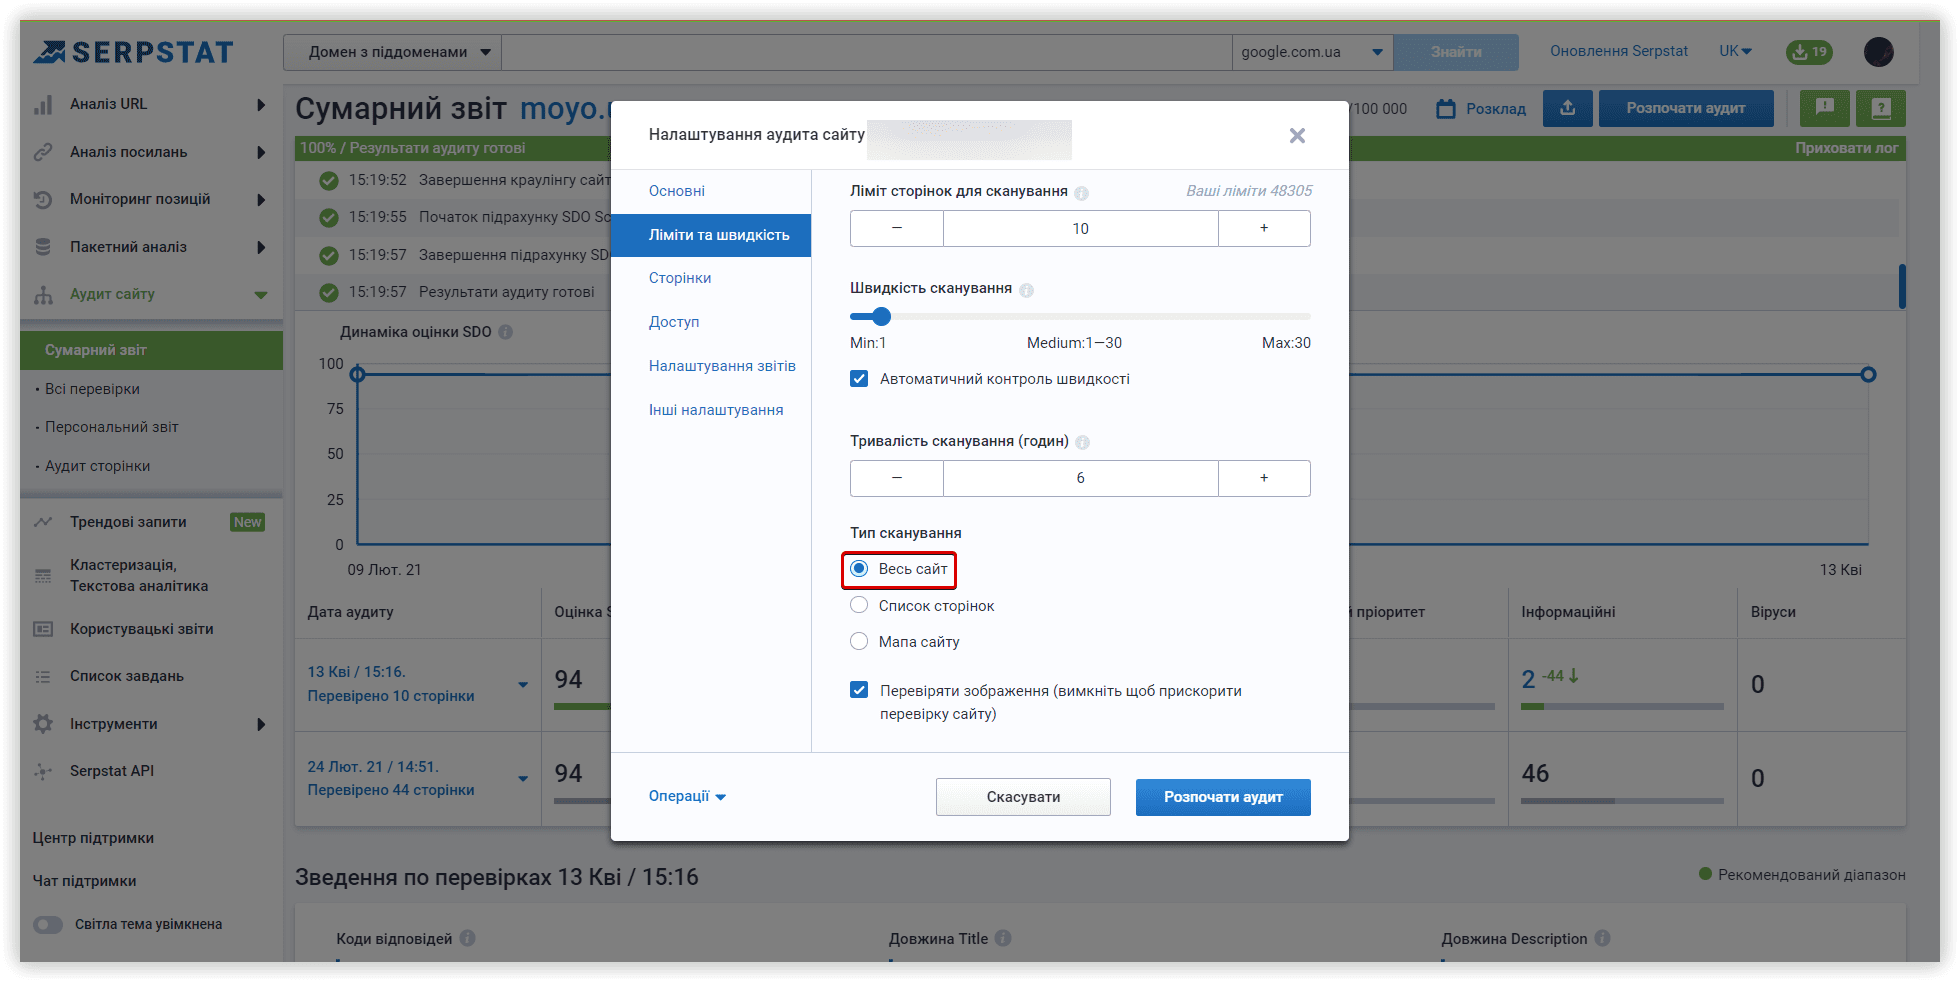Expand the Аналіз URL menu arrow

point(261,104)
